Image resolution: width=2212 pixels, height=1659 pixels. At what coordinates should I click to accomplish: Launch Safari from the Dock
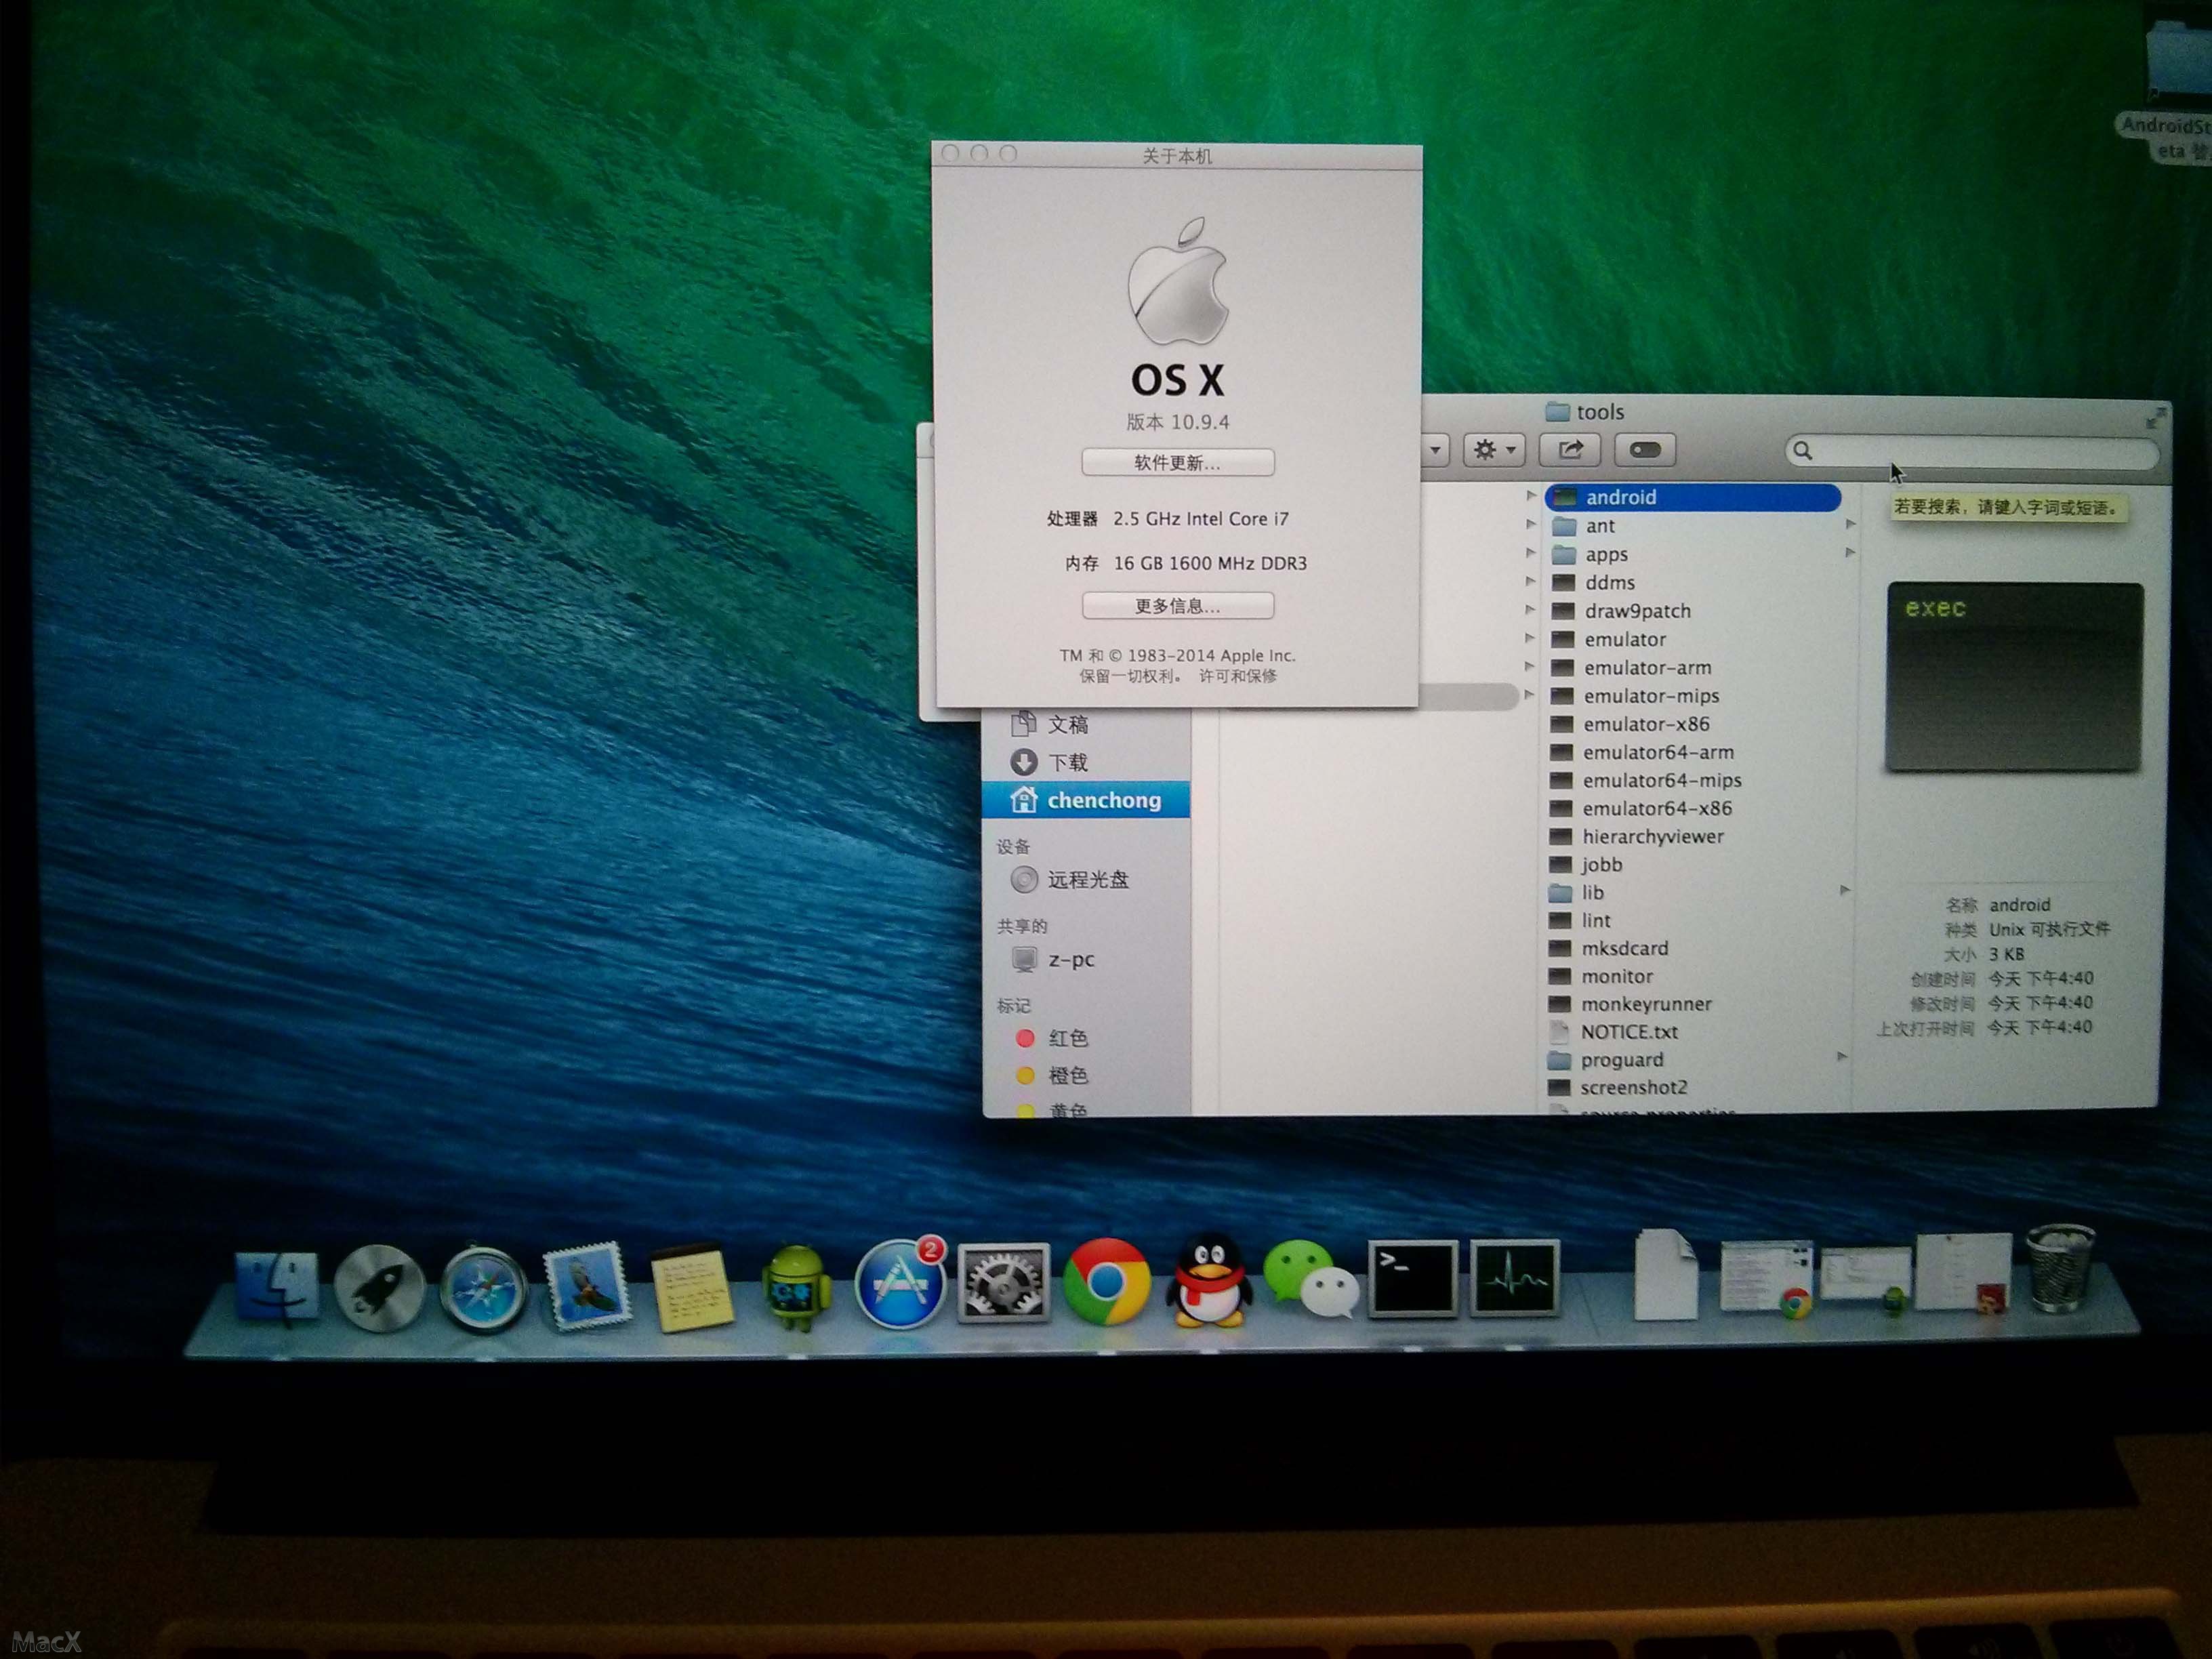tap(484, 1287)
